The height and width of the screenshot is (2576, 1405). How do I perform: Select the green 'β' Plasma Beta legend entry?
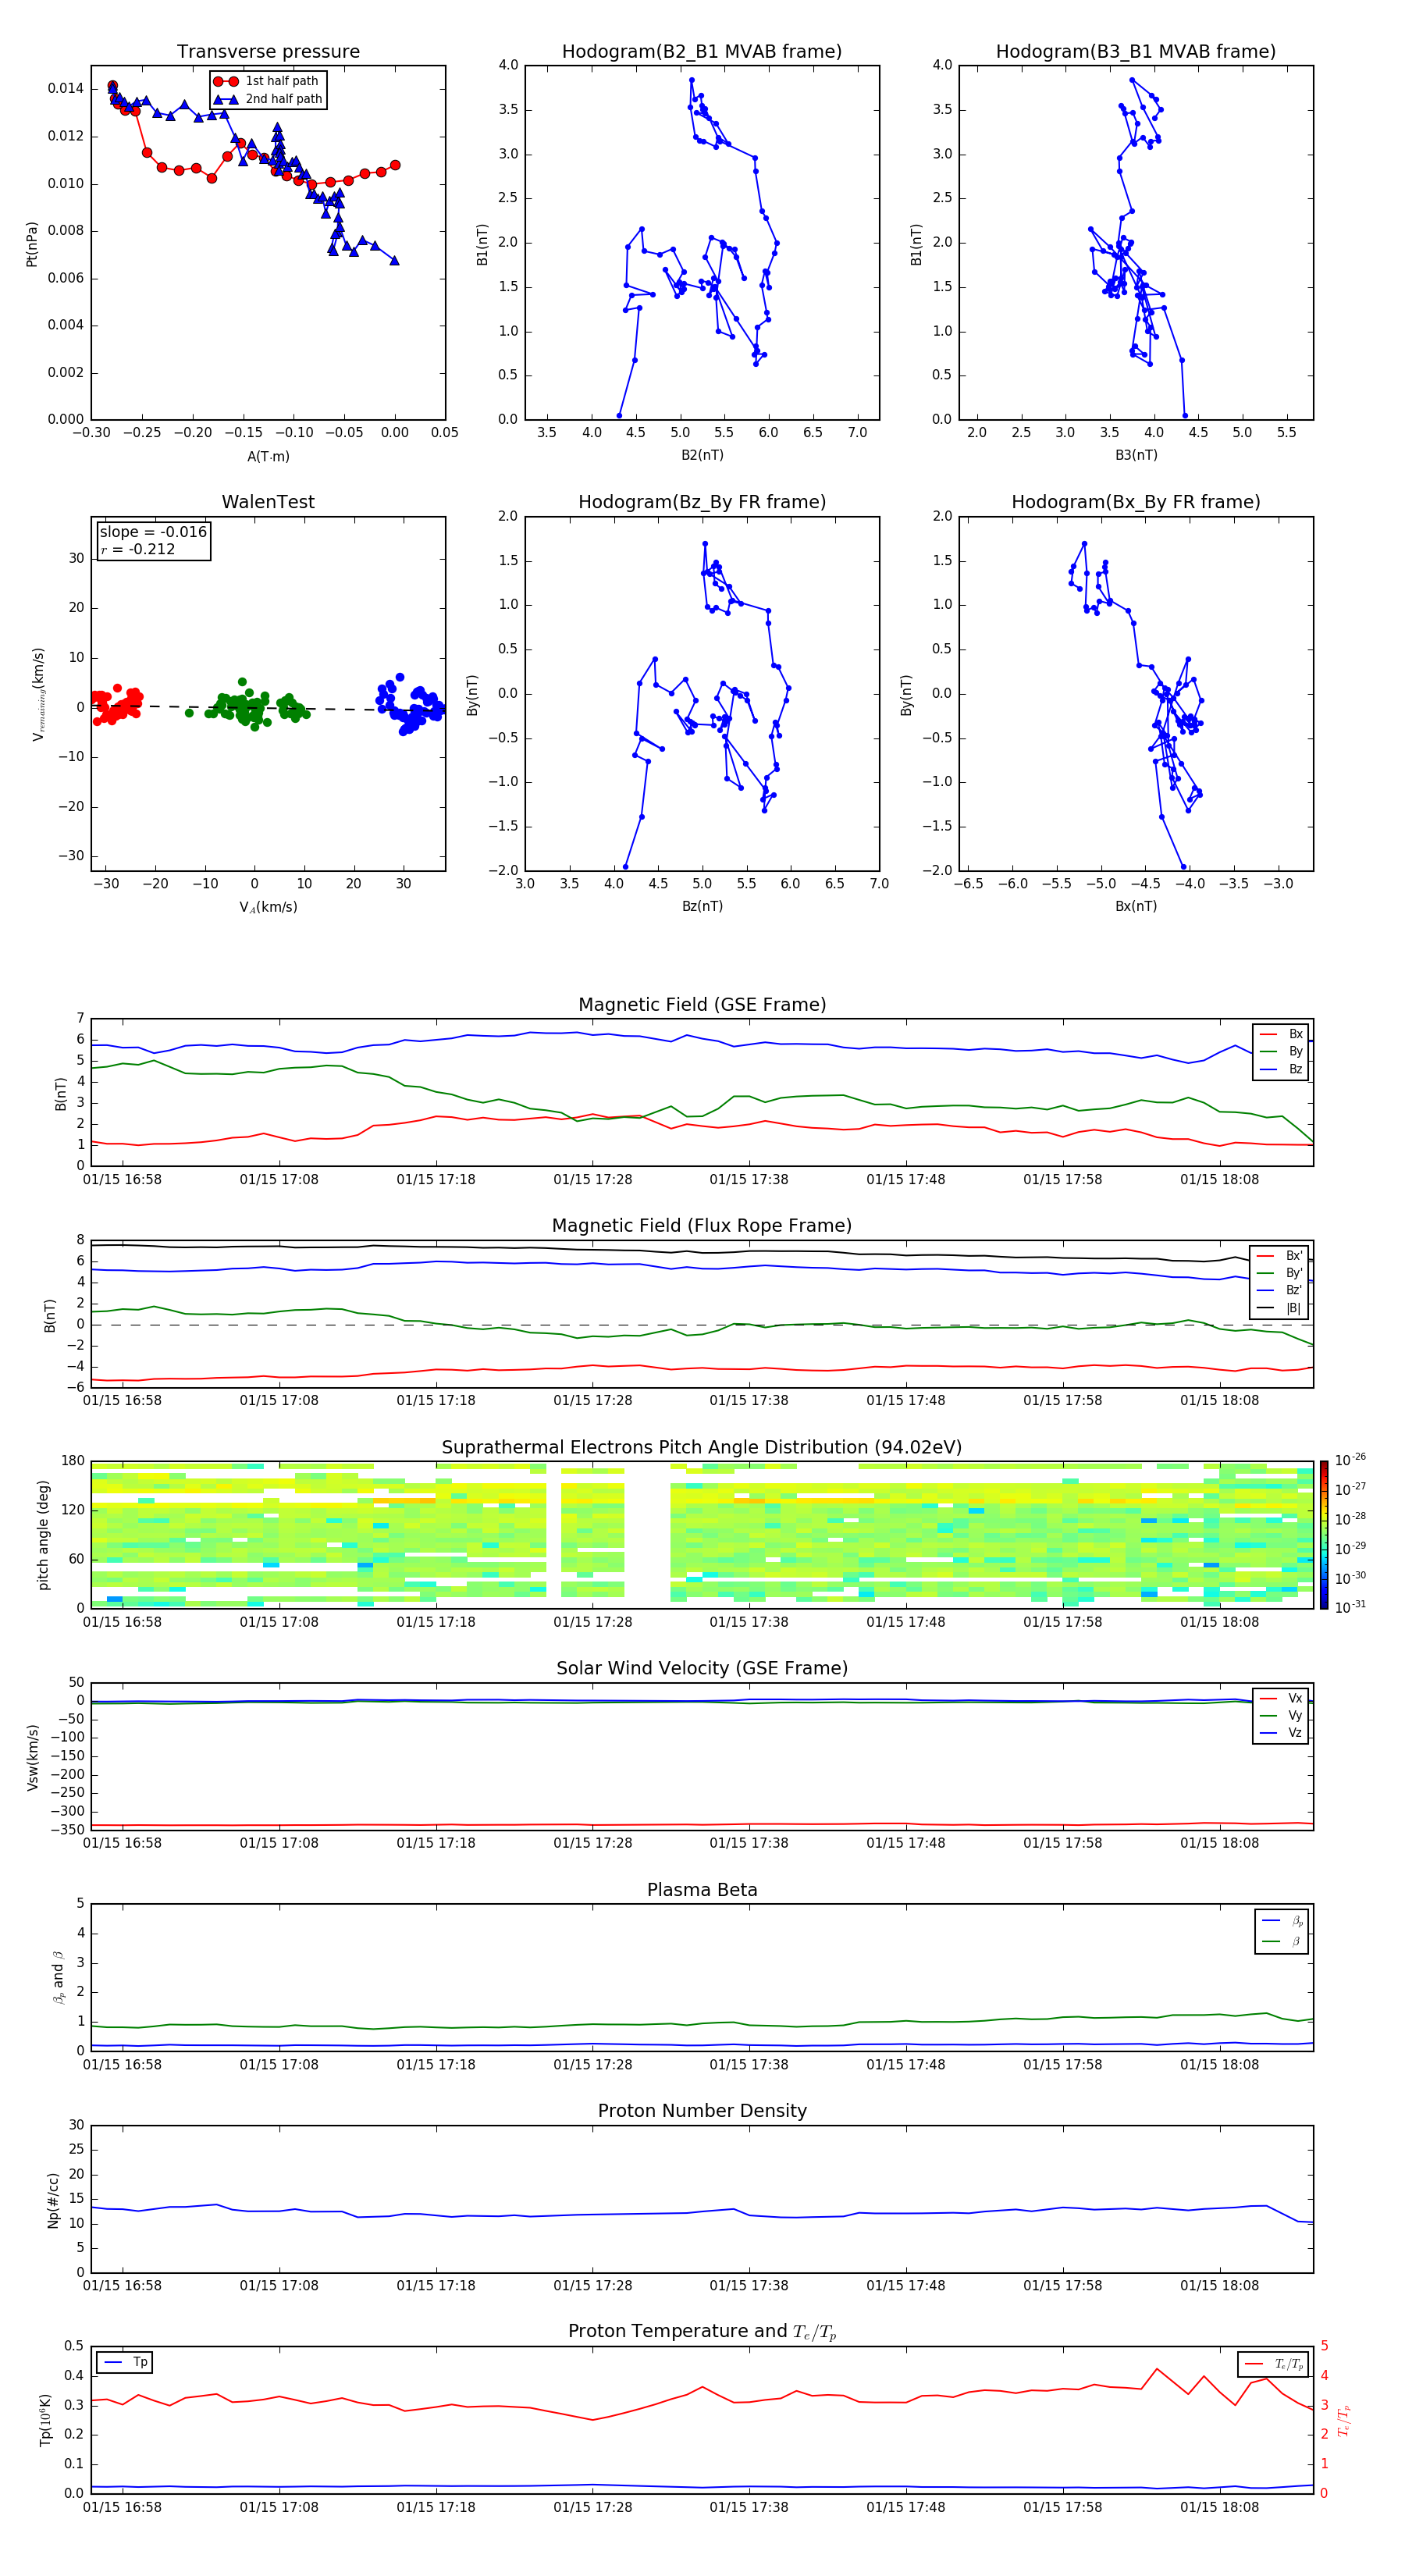click(x=1283, y=1941)
